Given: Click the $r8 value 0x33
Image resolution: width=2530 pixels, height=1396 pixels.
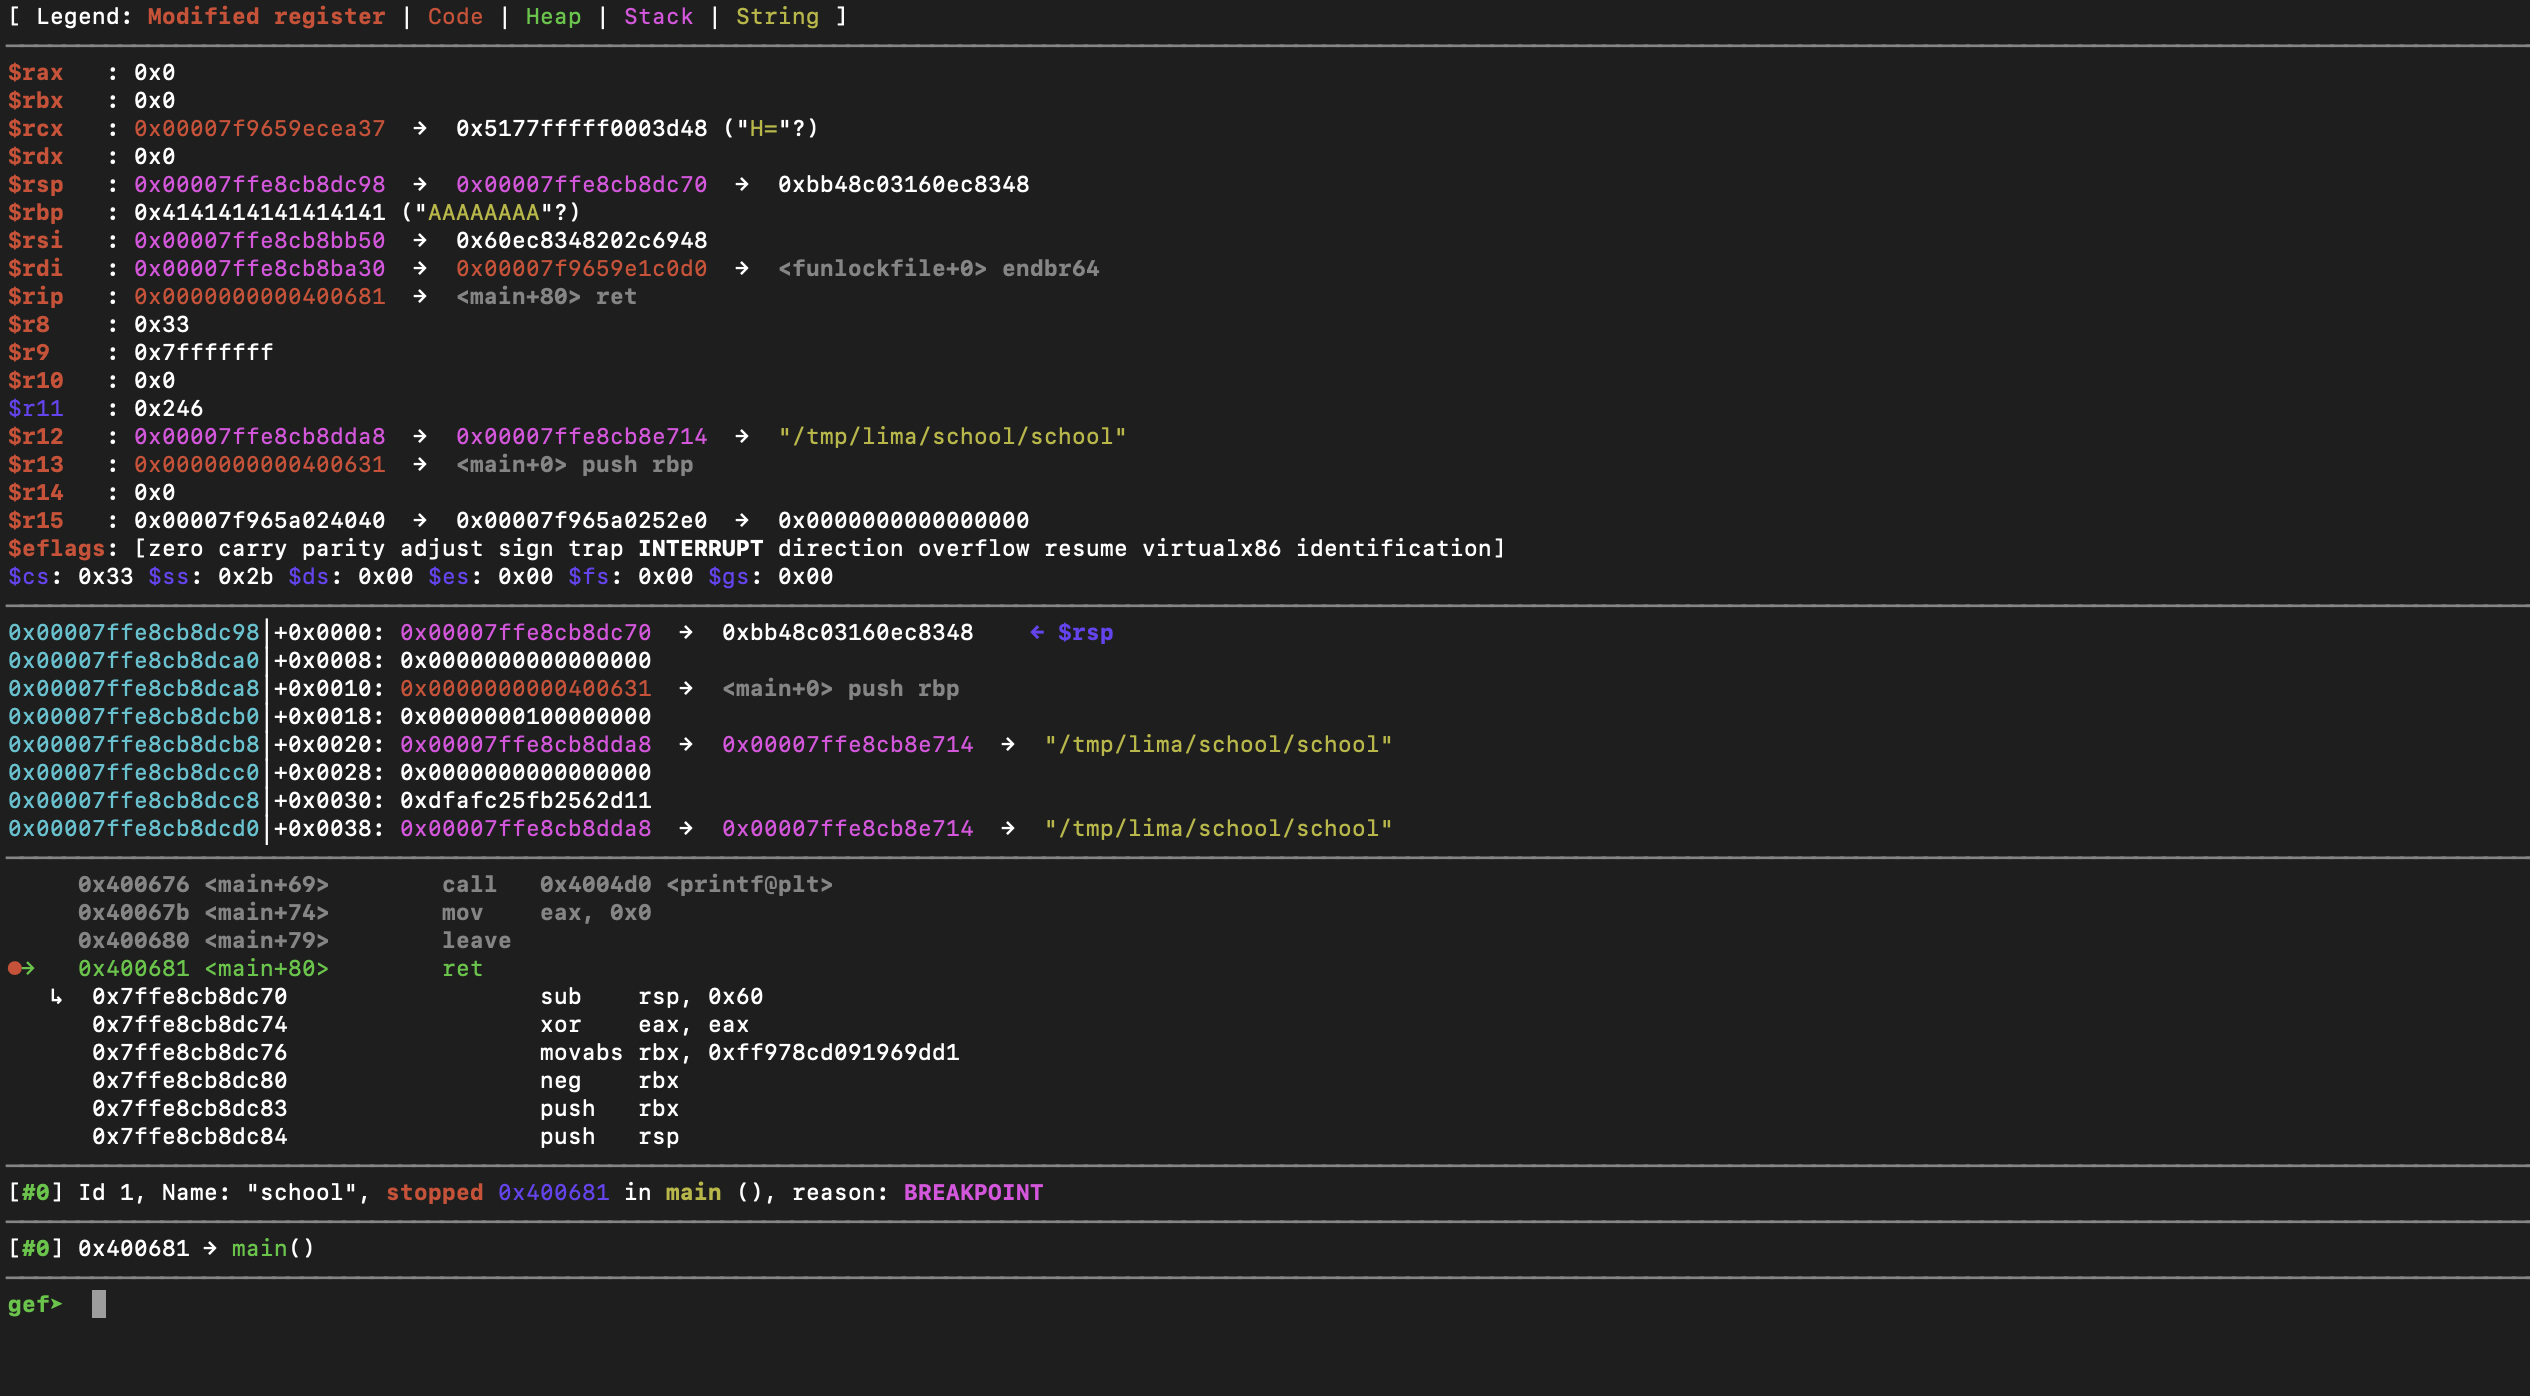Looking at the screenshot, I should click(x=161, y=325).
